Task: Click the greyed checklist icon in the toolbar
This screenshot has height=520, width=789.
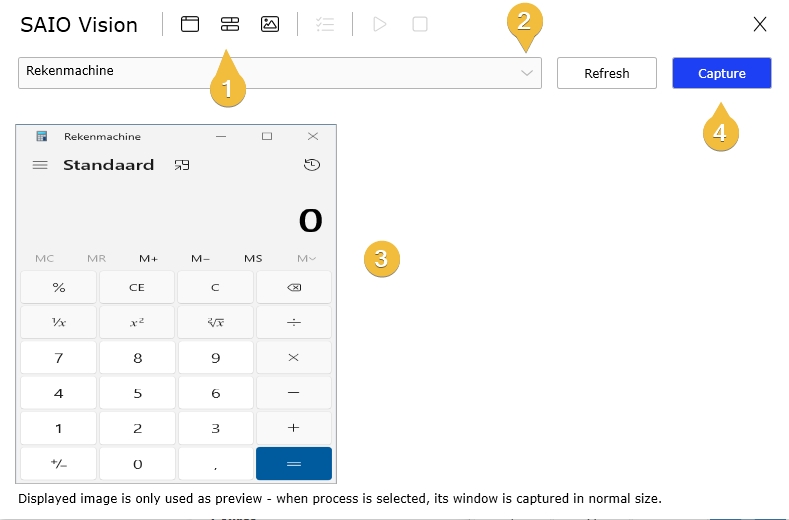Action: tap(325, 24)
